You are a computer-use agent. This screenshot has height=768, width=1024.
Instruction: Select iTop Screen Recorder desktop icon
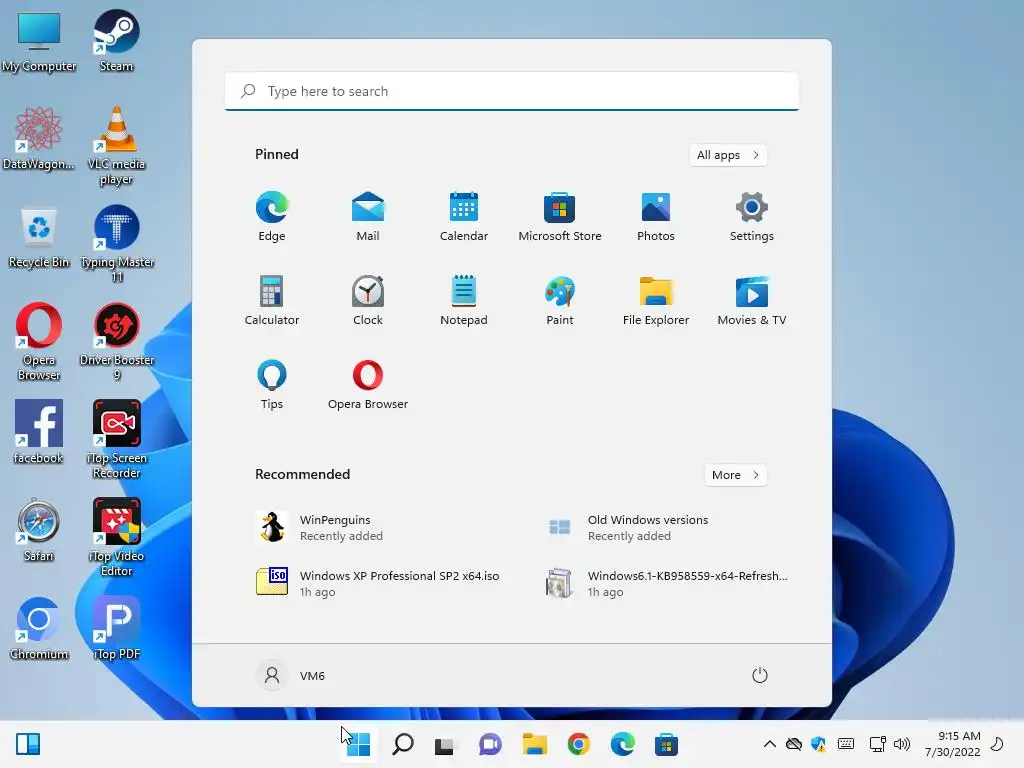tap(117, 439)
